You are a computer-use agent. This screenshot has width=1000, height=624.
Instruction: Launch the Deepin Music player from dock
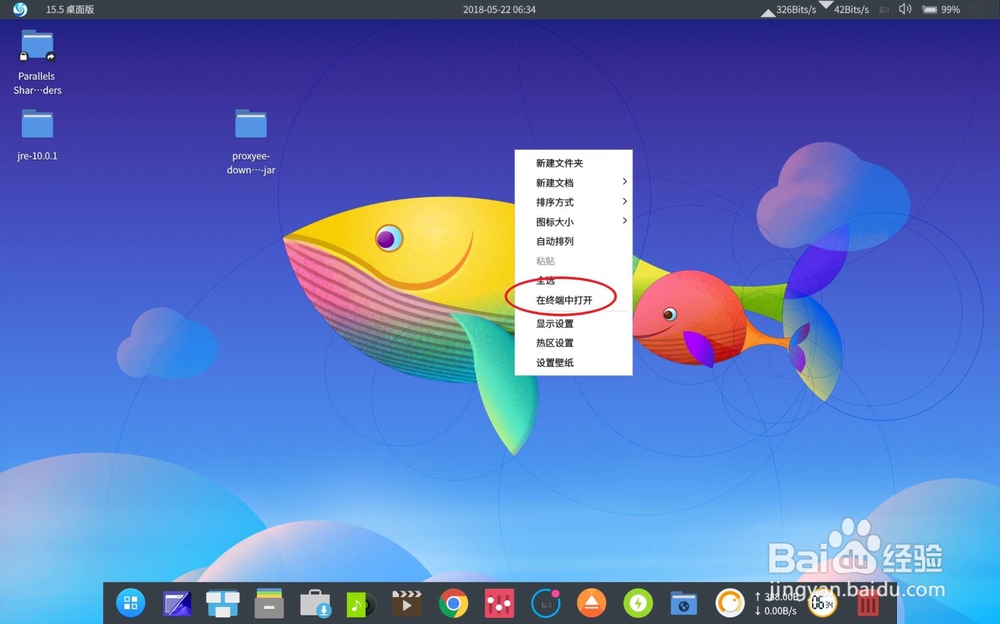tap(361, 603)
